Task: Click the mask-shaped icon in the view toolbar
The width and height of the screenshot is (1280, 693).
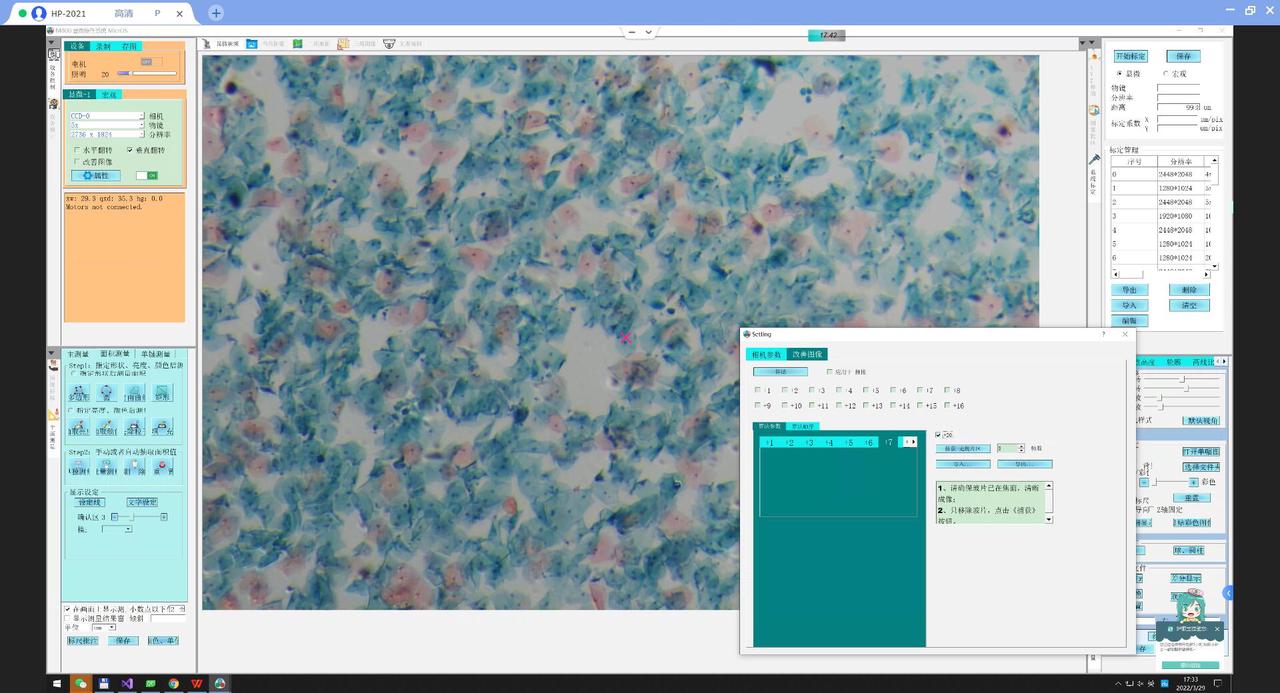Action: pos(388,44)
